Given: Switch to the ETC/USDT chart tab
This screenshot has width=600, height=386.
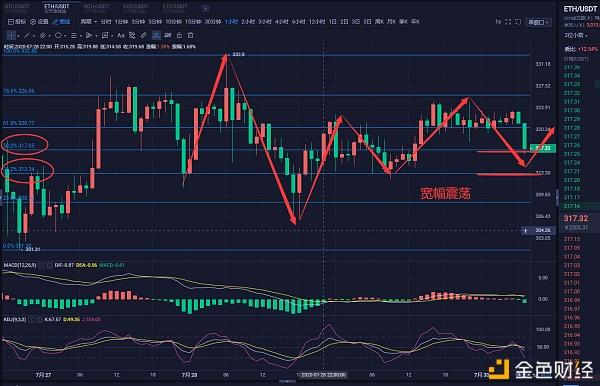Looking at the screenshot, I should [175, 8].
